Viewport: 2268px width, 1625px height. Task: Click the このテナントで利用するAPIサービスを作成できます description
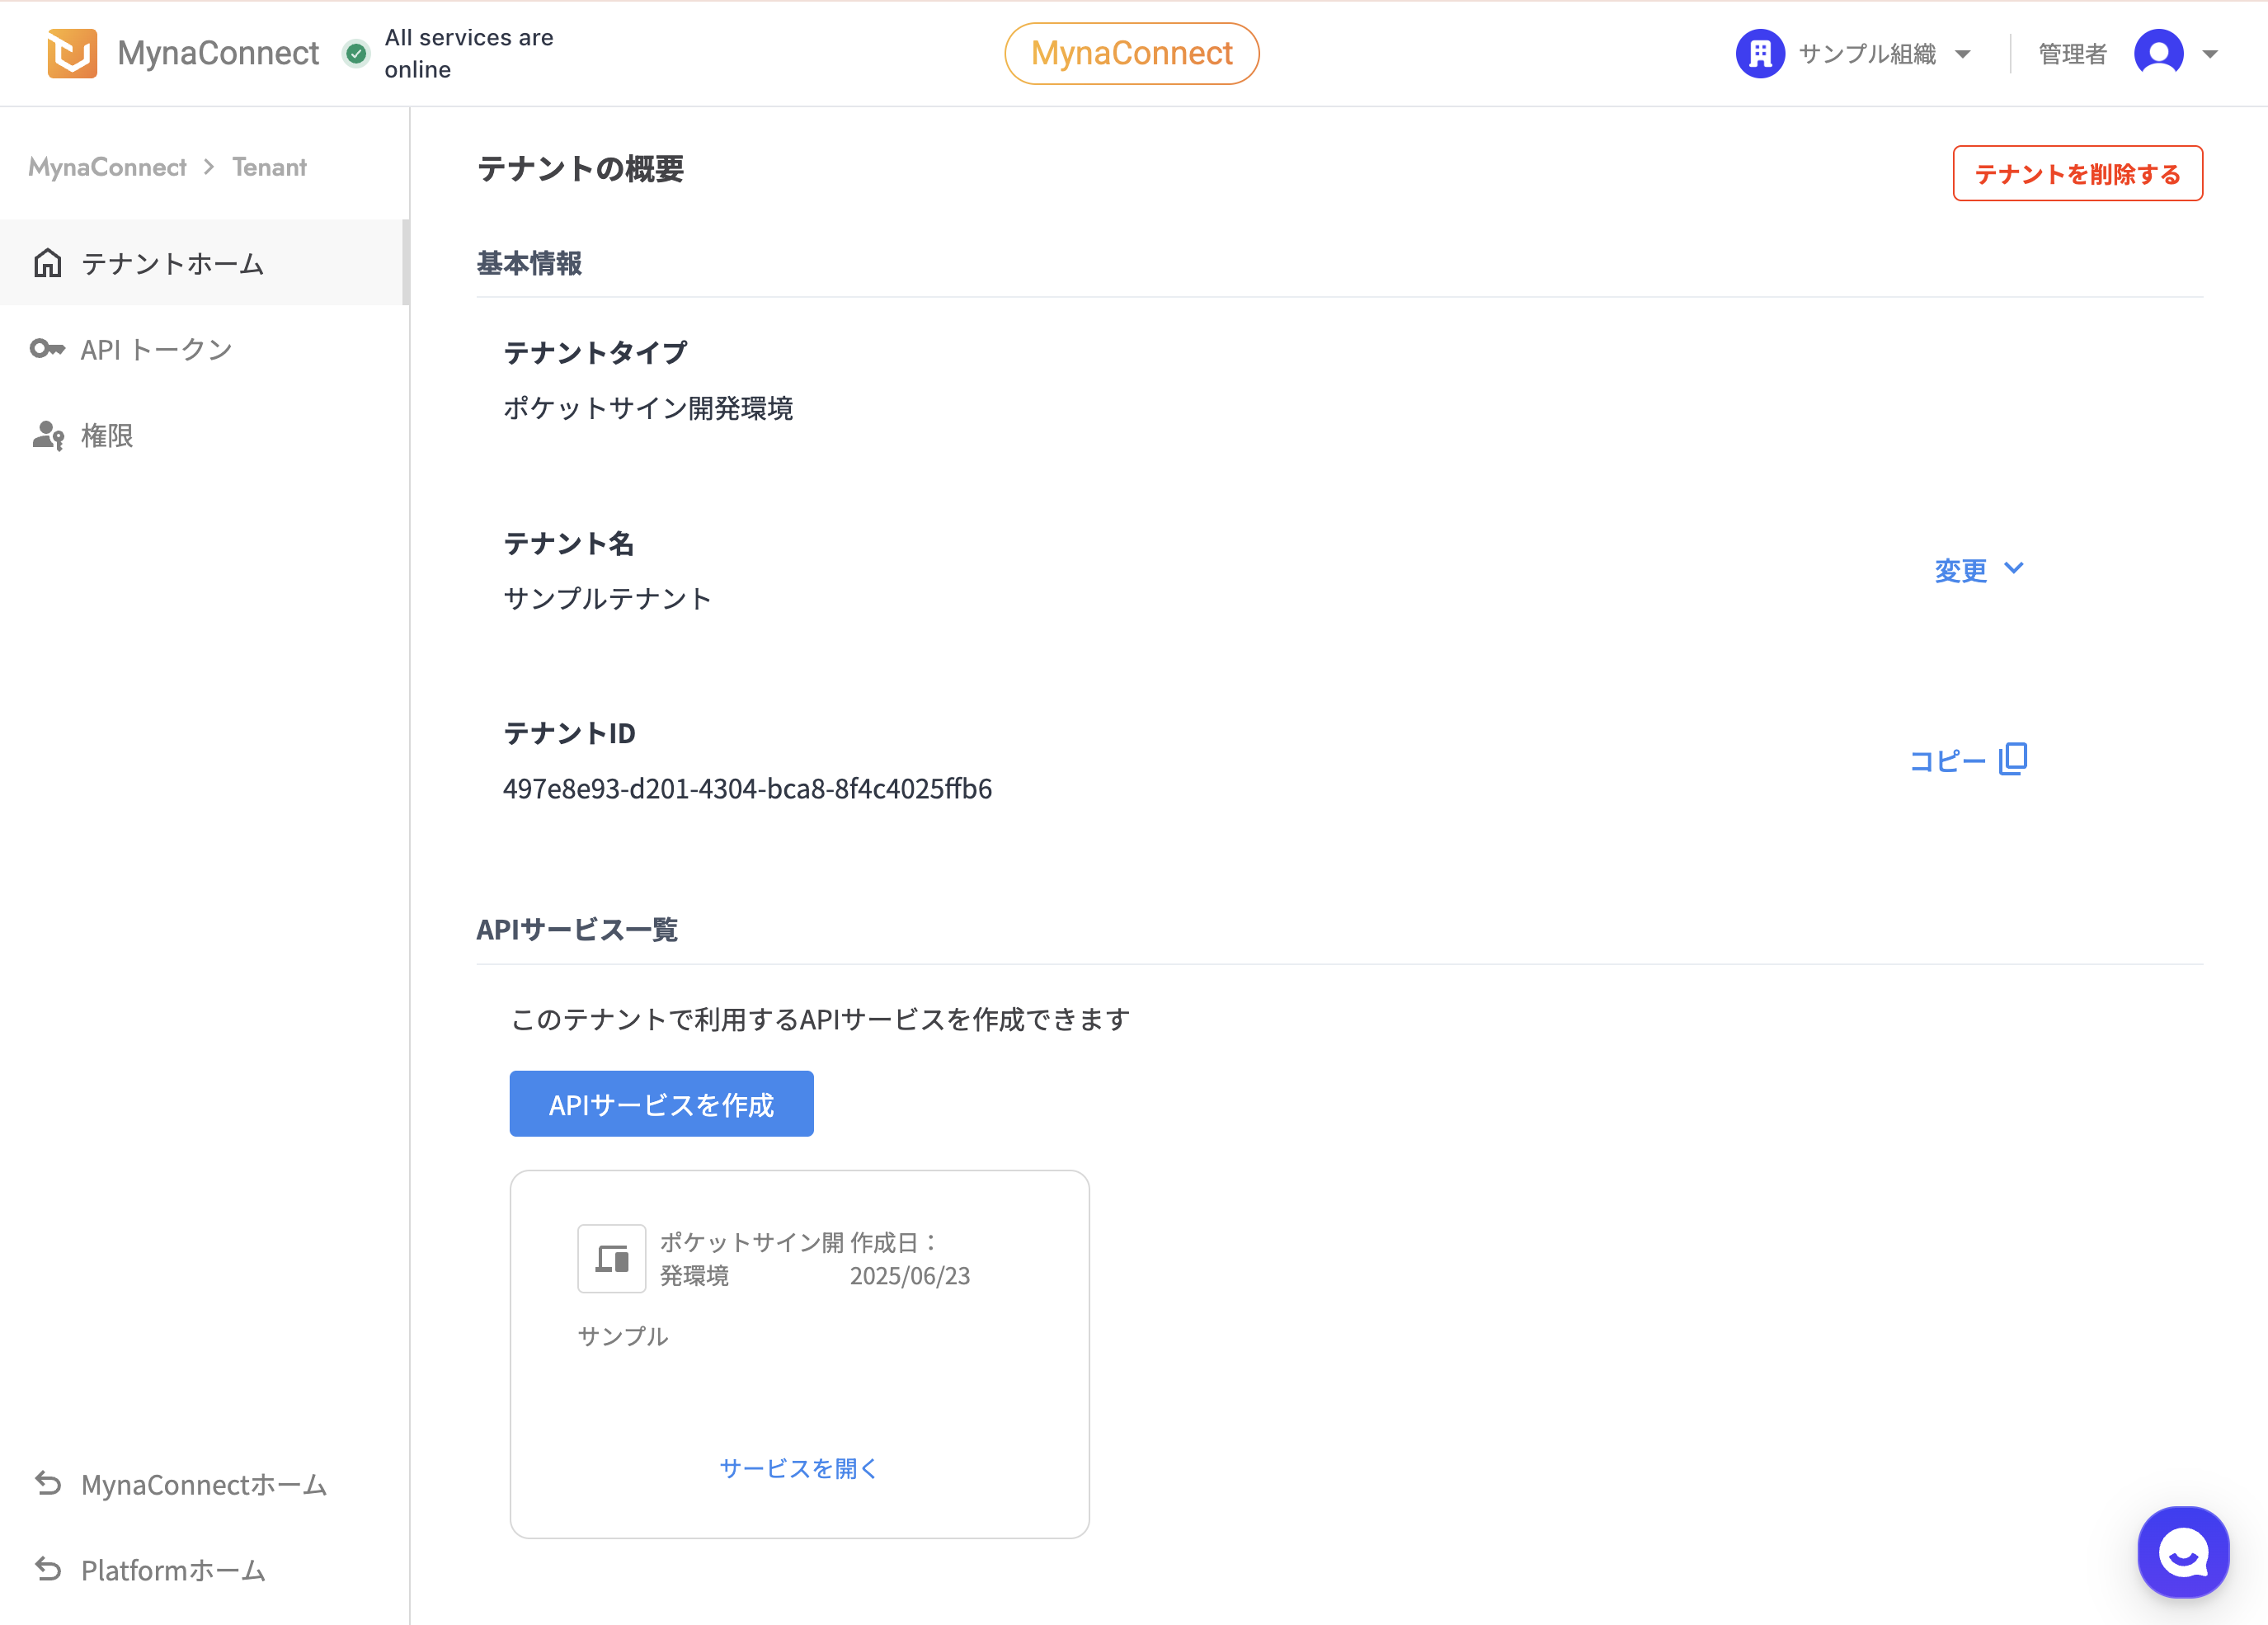[820, 1019]
